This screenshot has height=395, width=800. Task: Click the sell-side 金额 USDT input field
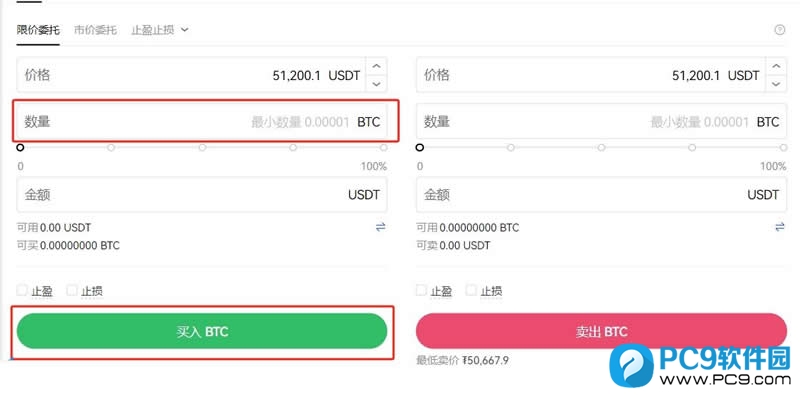[x=602, y=194]
